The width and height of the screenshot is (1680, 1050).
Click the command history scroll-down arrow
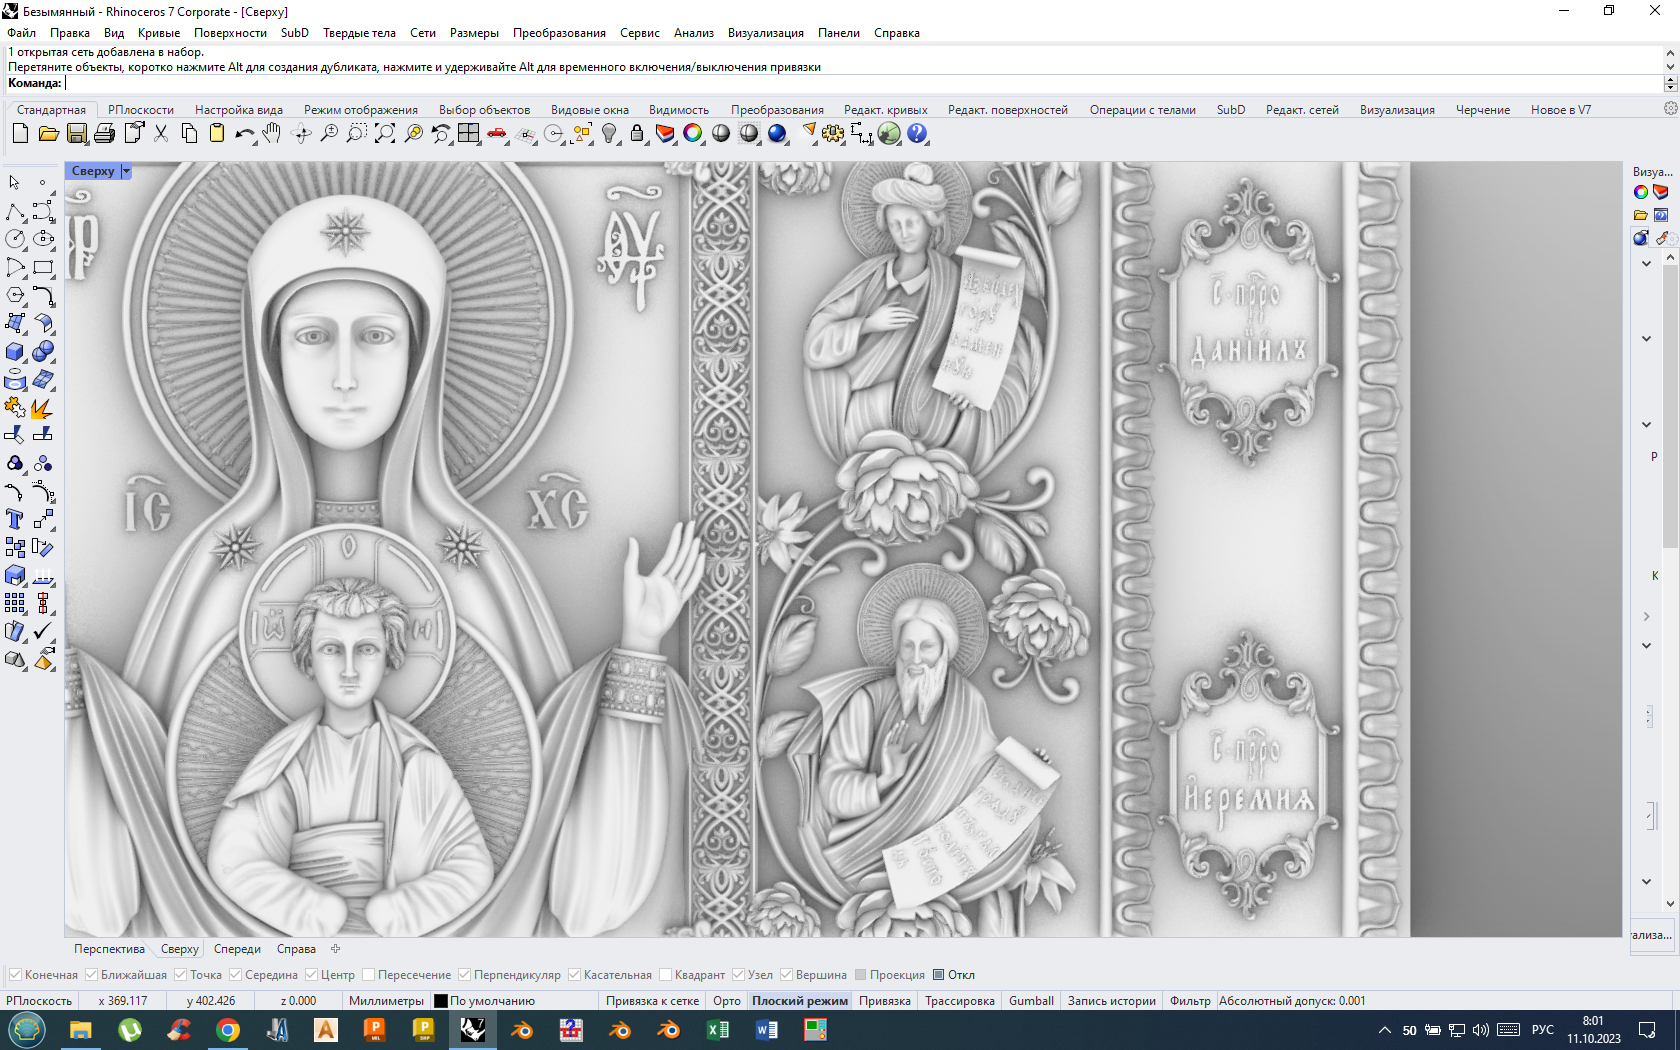pyautogui.click(x=1670, y=66)
